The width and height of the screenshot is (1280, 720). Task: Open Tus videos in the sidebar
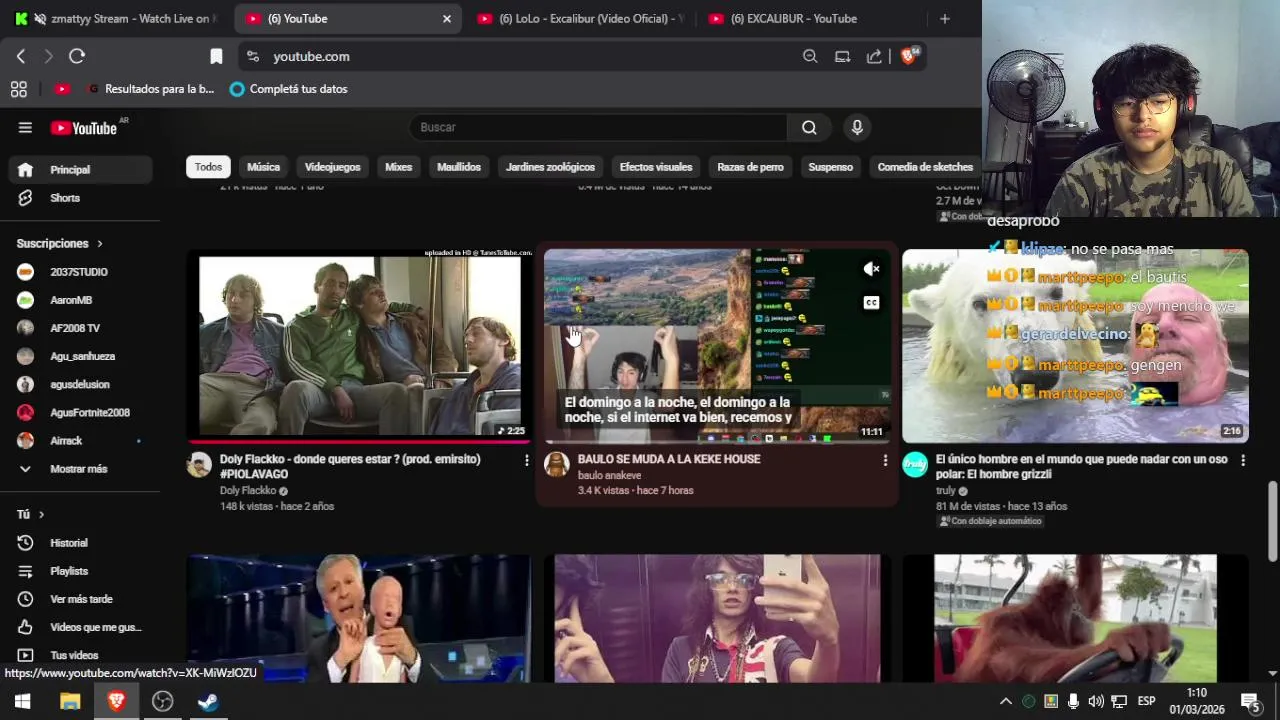80,655
